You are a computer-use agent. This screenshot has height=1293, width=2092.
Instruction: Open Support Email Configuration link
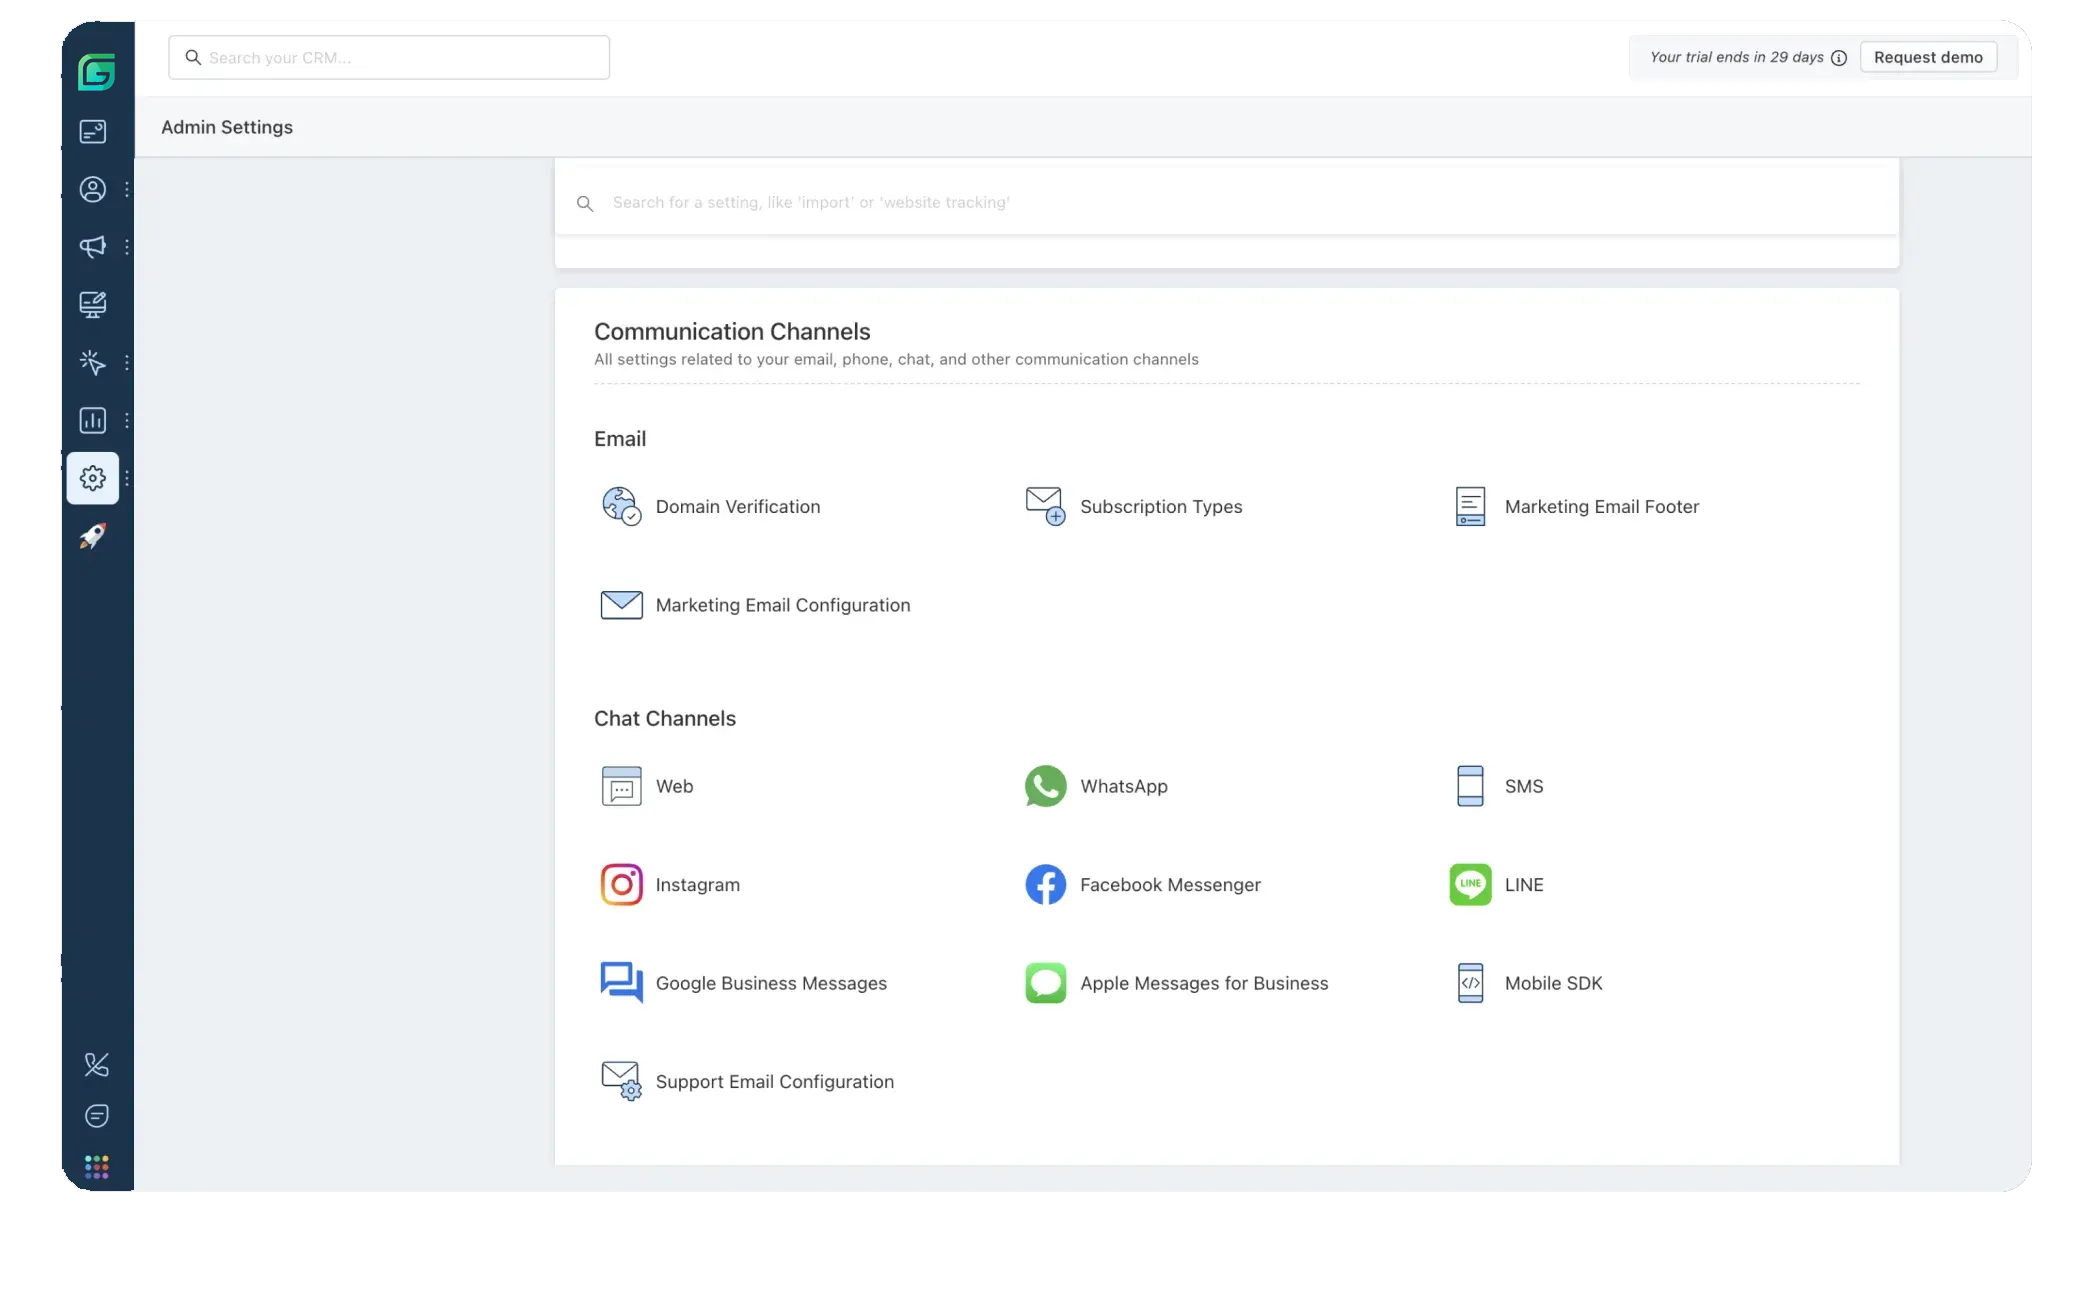(x=775, y=1081)
